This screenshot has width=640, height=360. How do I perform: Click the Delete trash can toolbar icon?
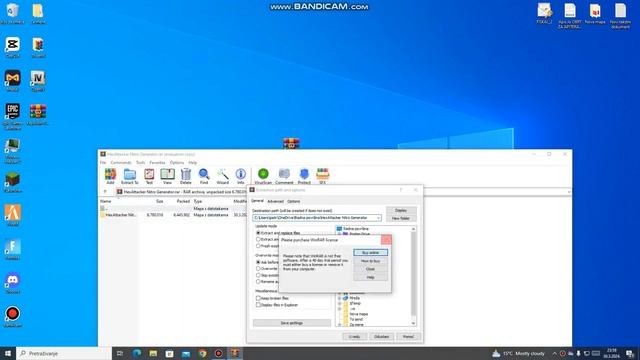[186, 176]
